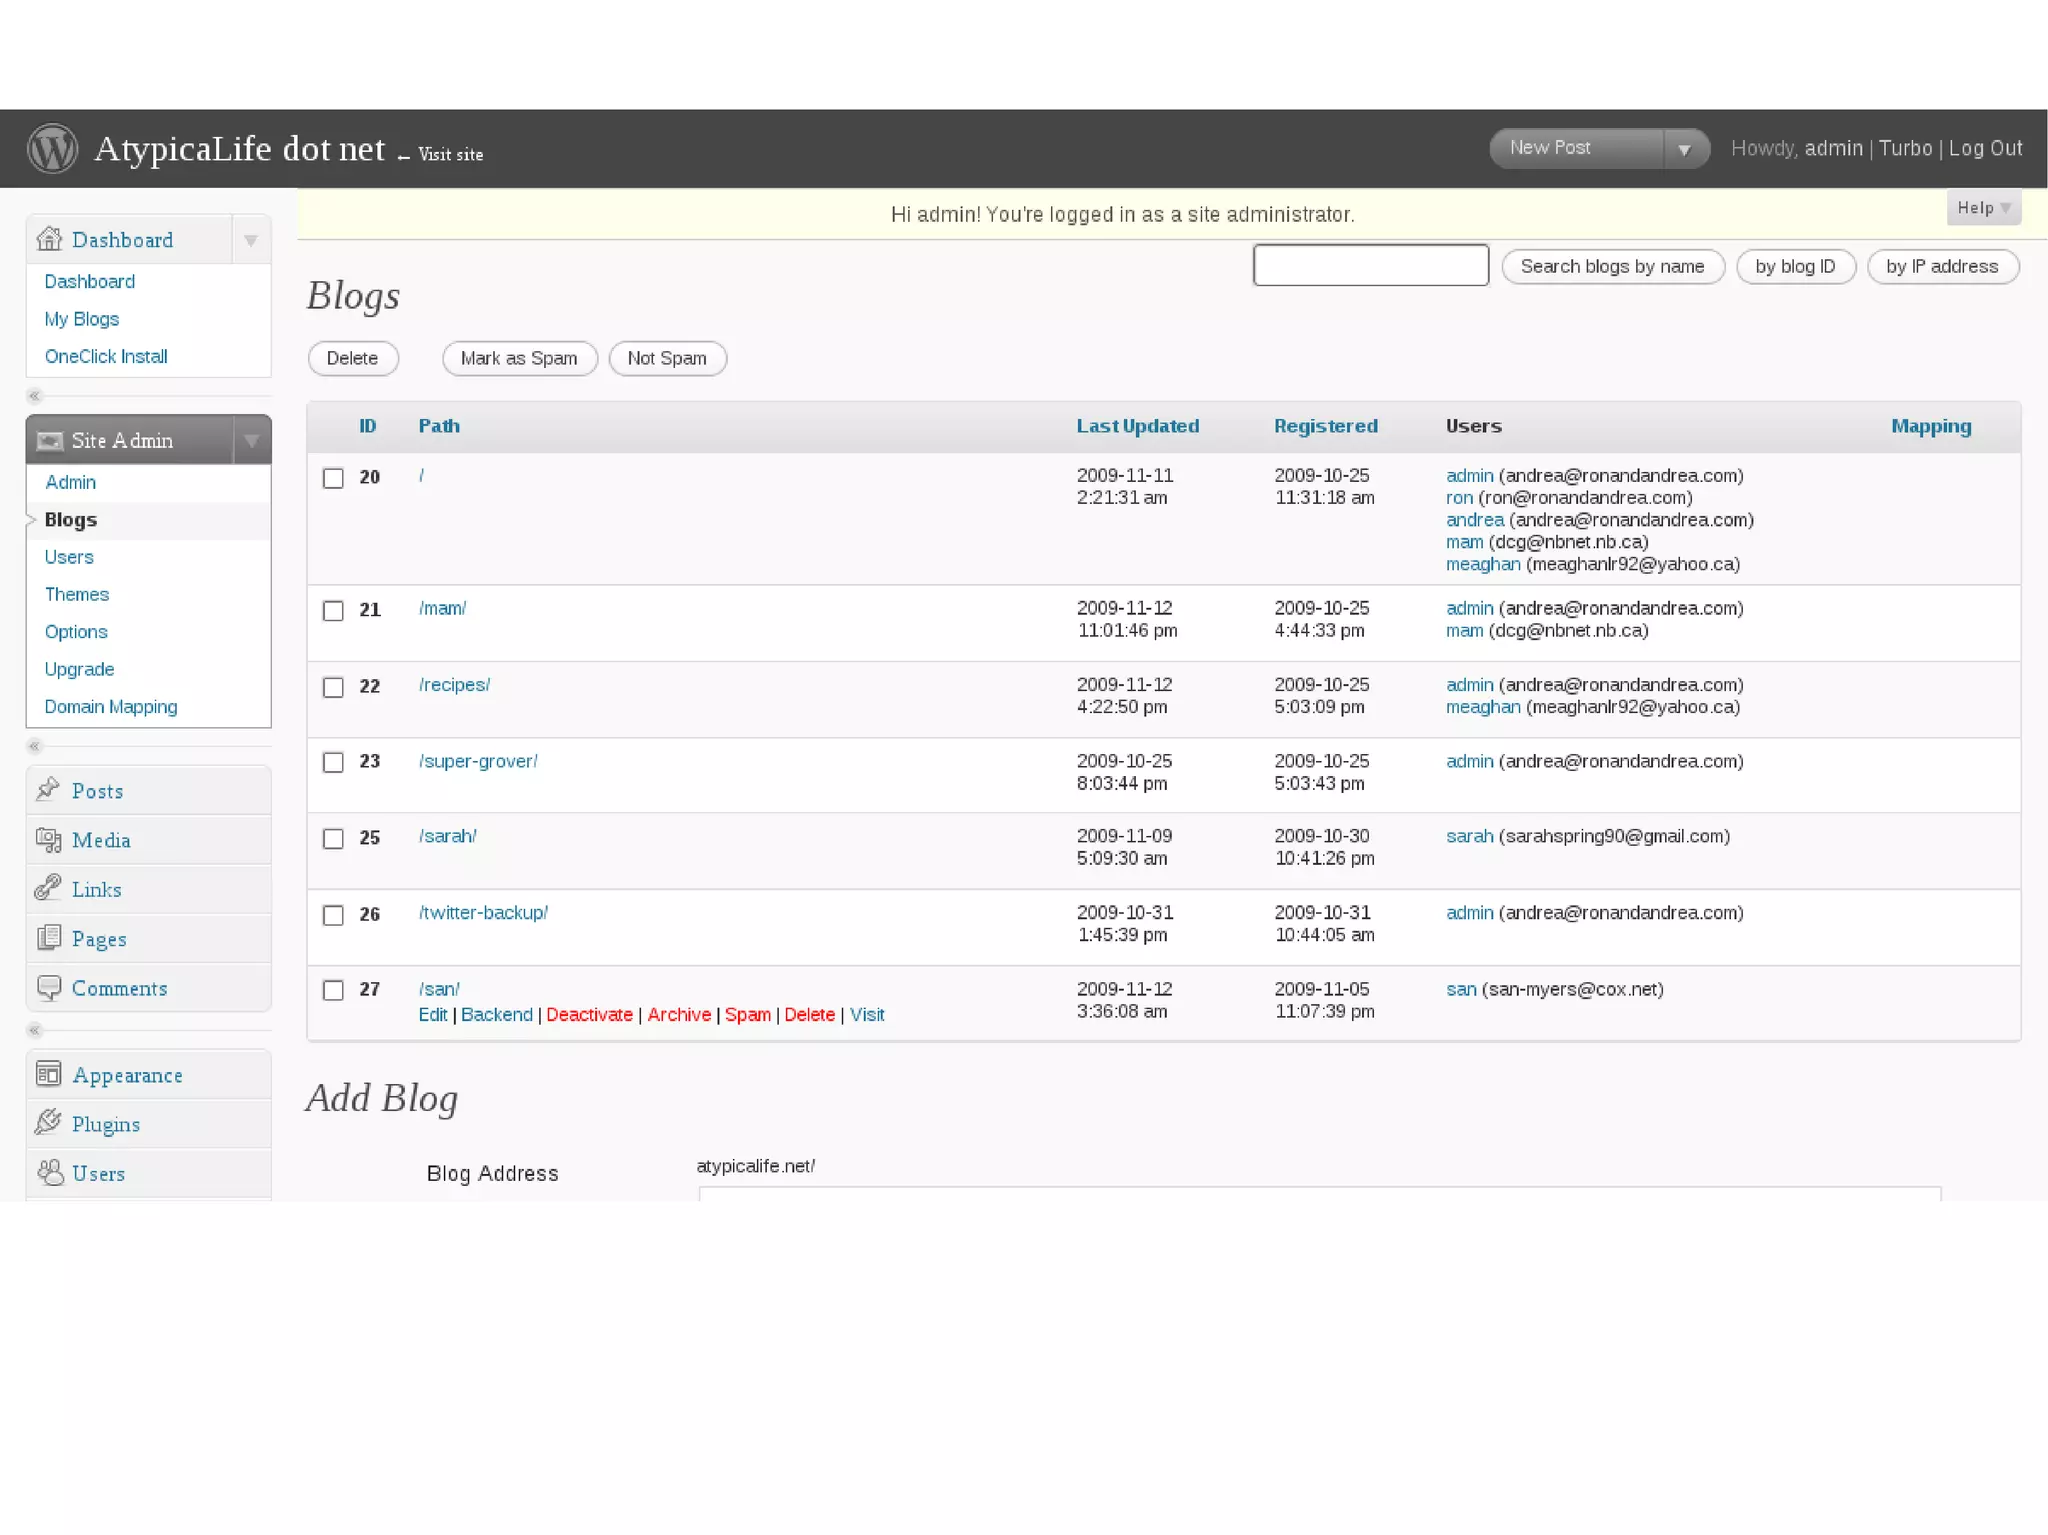Focus the blog search text field

(x=1370, y=265)
